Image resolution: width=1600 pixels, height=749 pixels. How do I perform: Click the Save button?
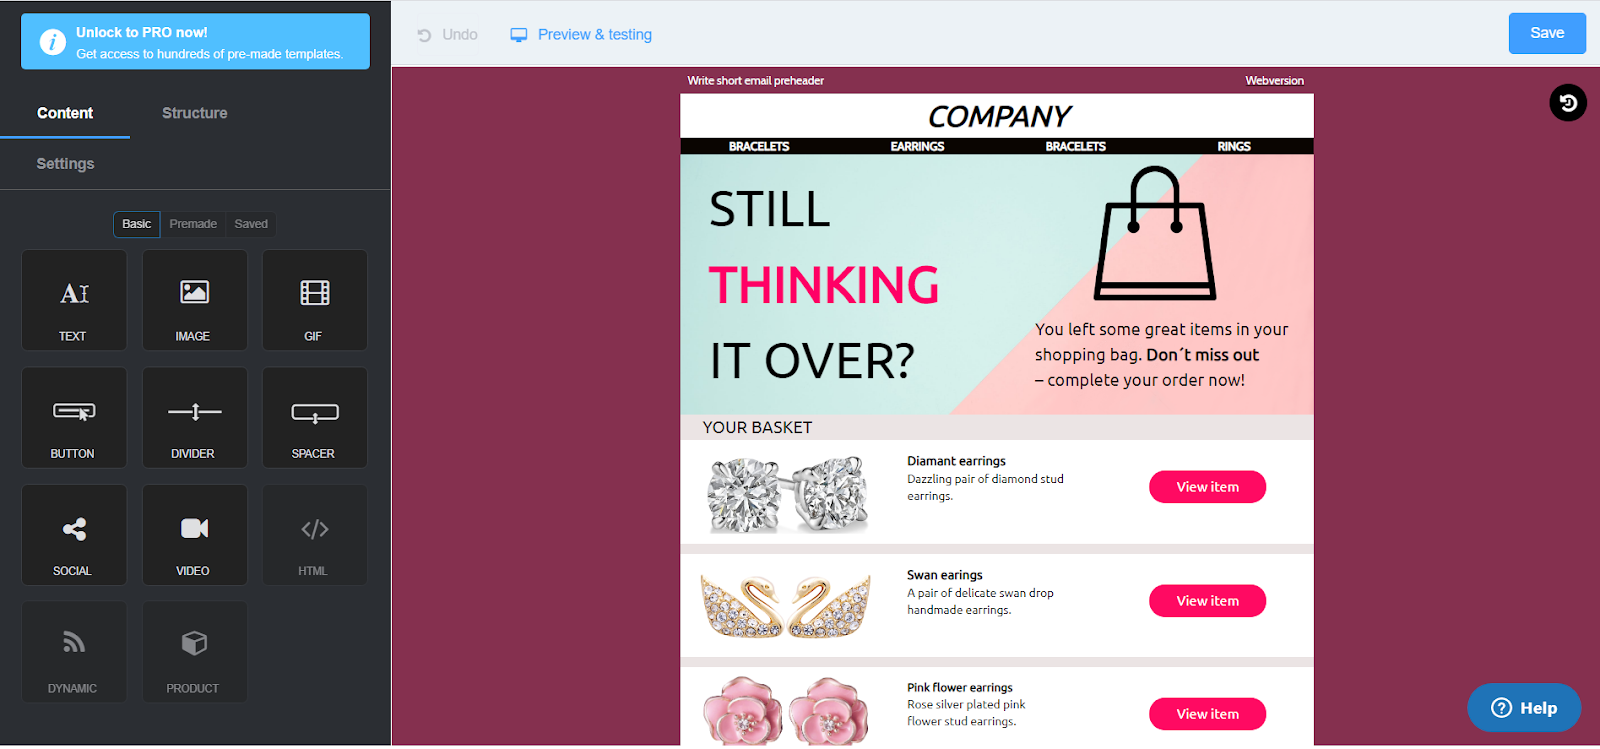(1547, 33)
